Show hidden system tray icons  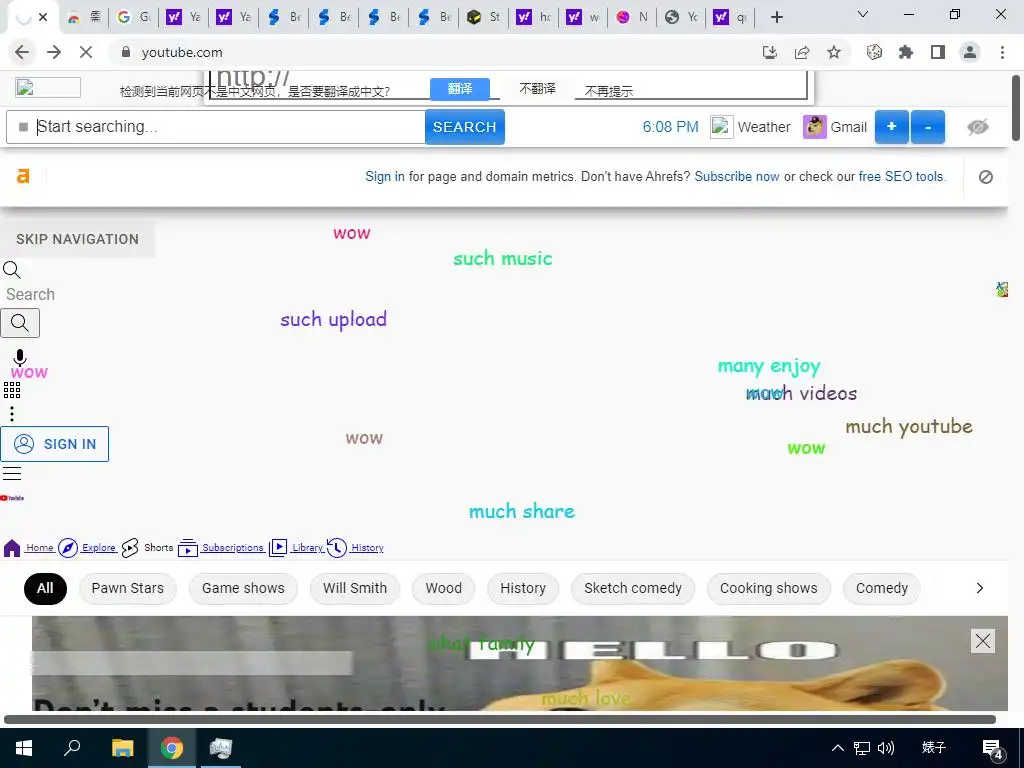[837, 748]
